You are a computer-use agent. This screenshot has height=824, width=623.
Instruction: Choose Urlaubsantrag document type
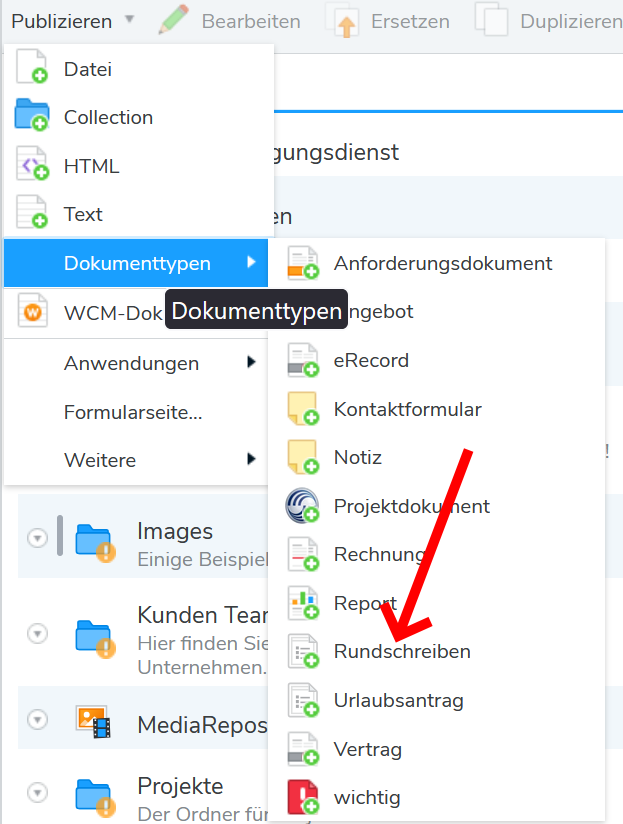point(437,701)
